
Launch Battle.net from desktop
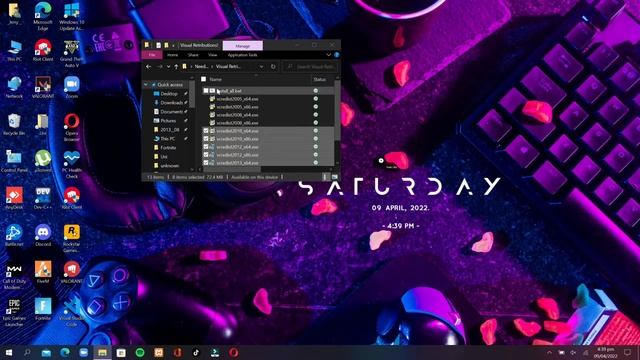pyautogui.click(x=14, y=236)
